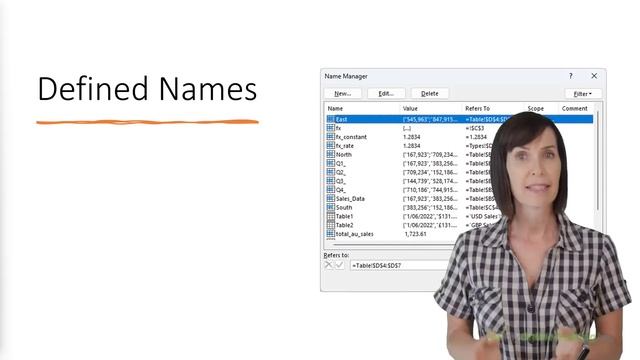Click the icon beside fx_constant

point(331,137)
